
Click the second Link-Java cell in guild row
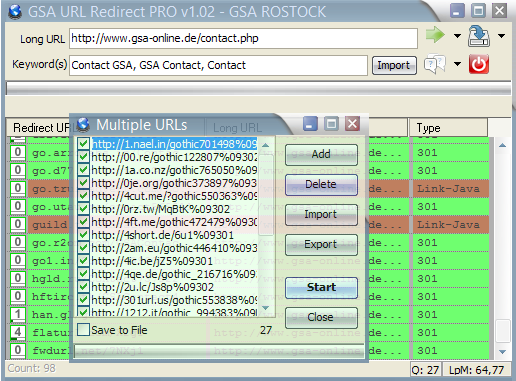(x=451, y=225)
